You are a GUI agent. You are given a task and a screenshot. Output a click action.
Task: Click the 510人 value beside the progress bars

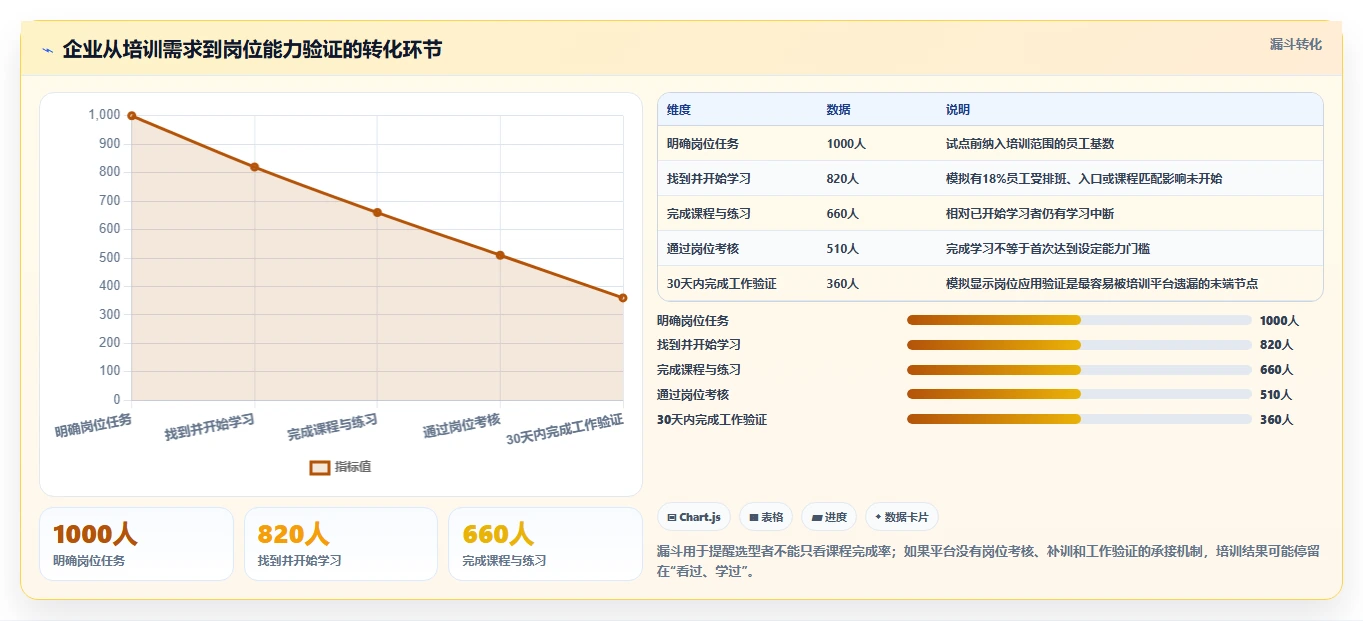[x=1276, y=394]
